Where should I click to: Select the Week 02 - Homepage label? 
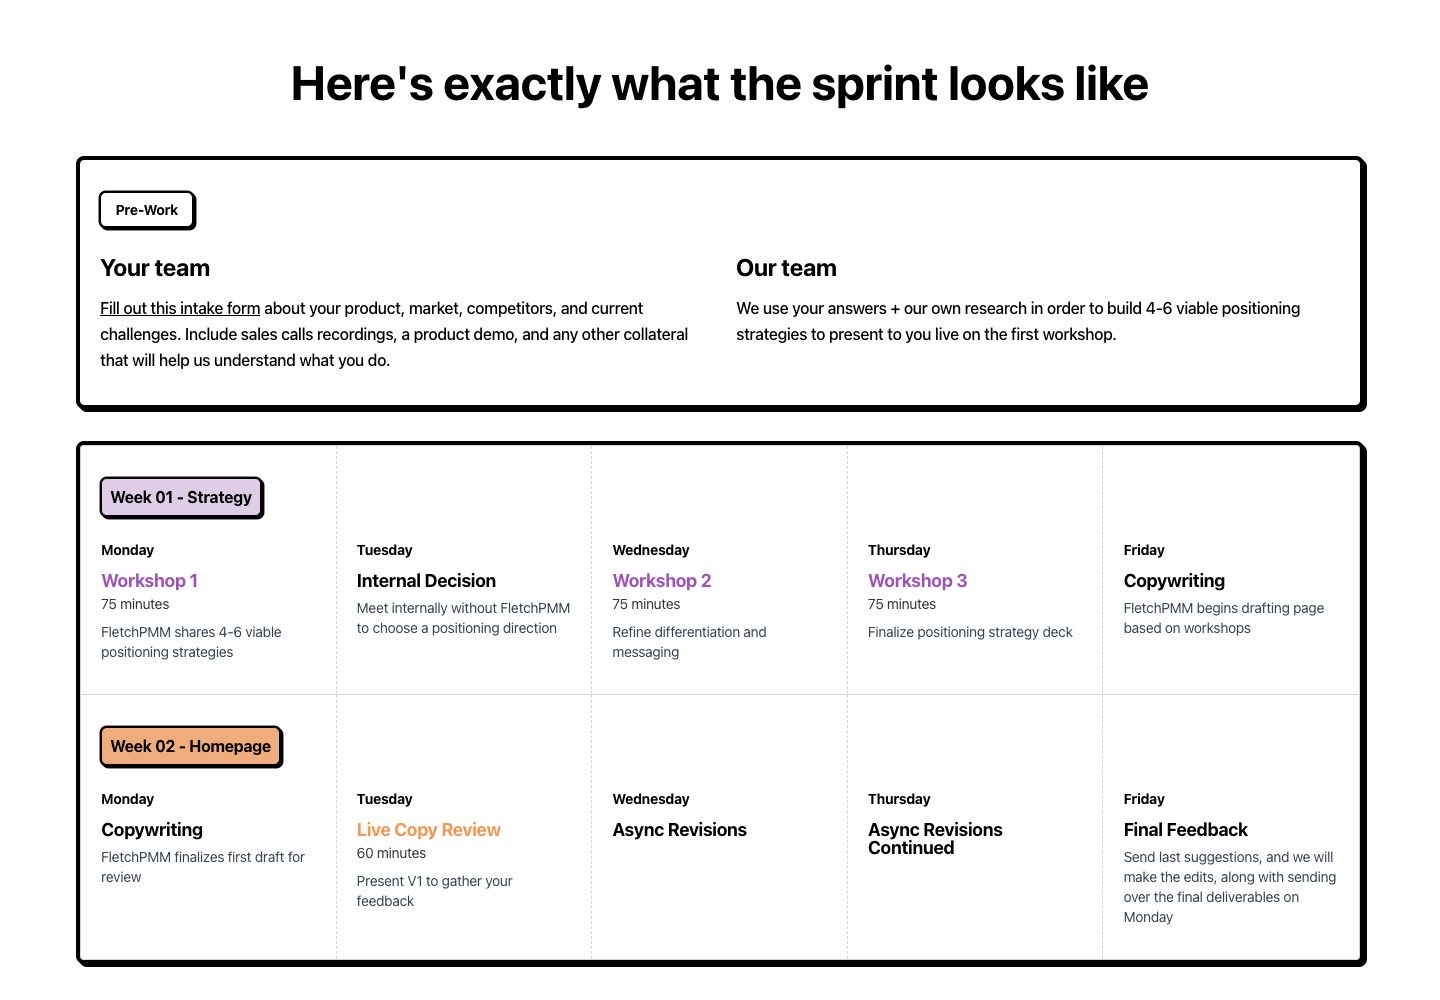point(191,746)
